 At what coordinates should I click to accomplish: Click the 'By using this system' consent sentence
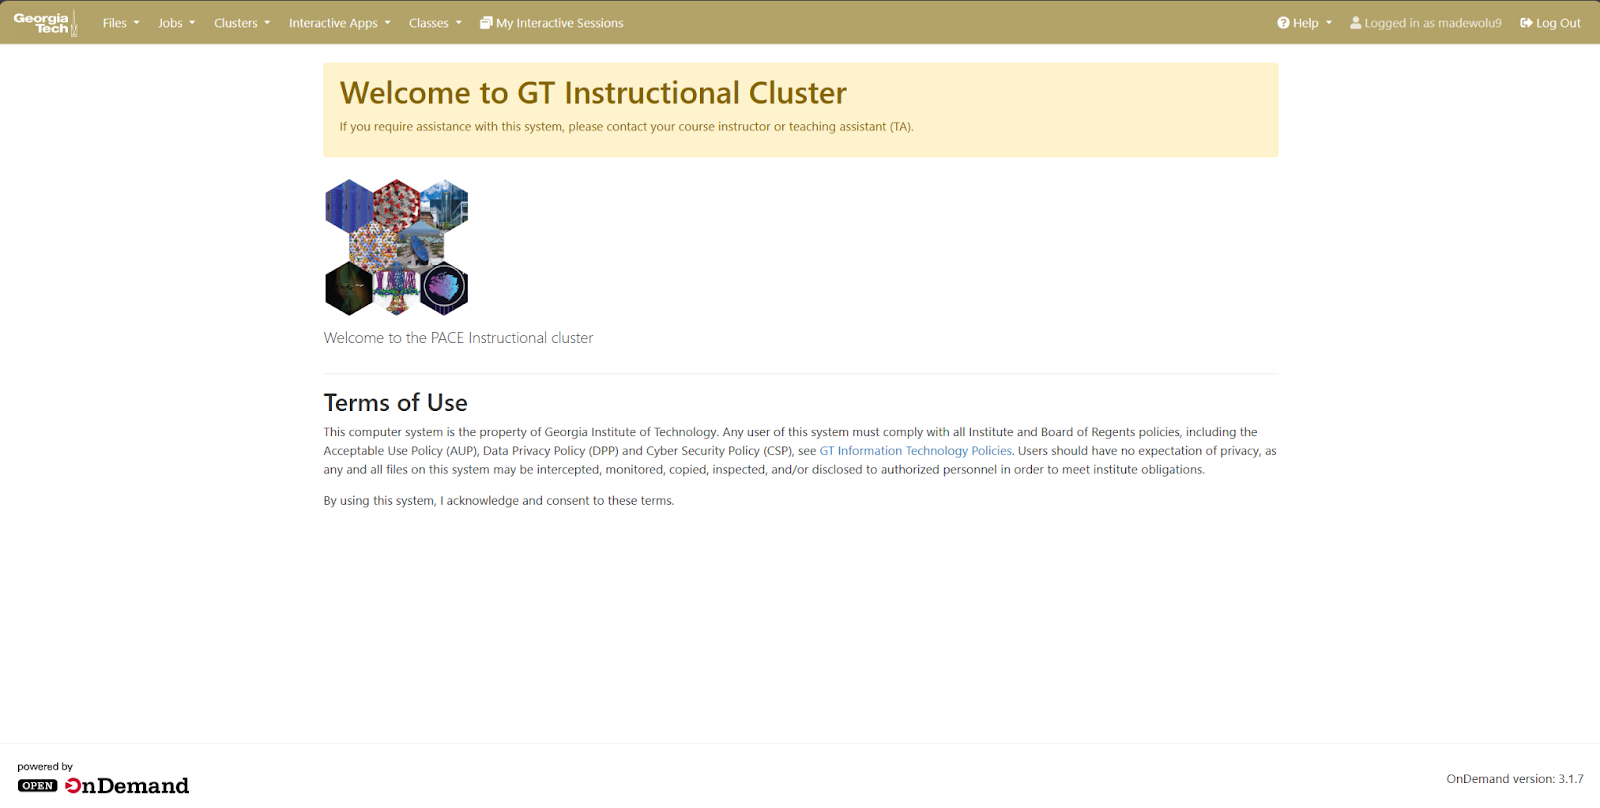[499, 501]
